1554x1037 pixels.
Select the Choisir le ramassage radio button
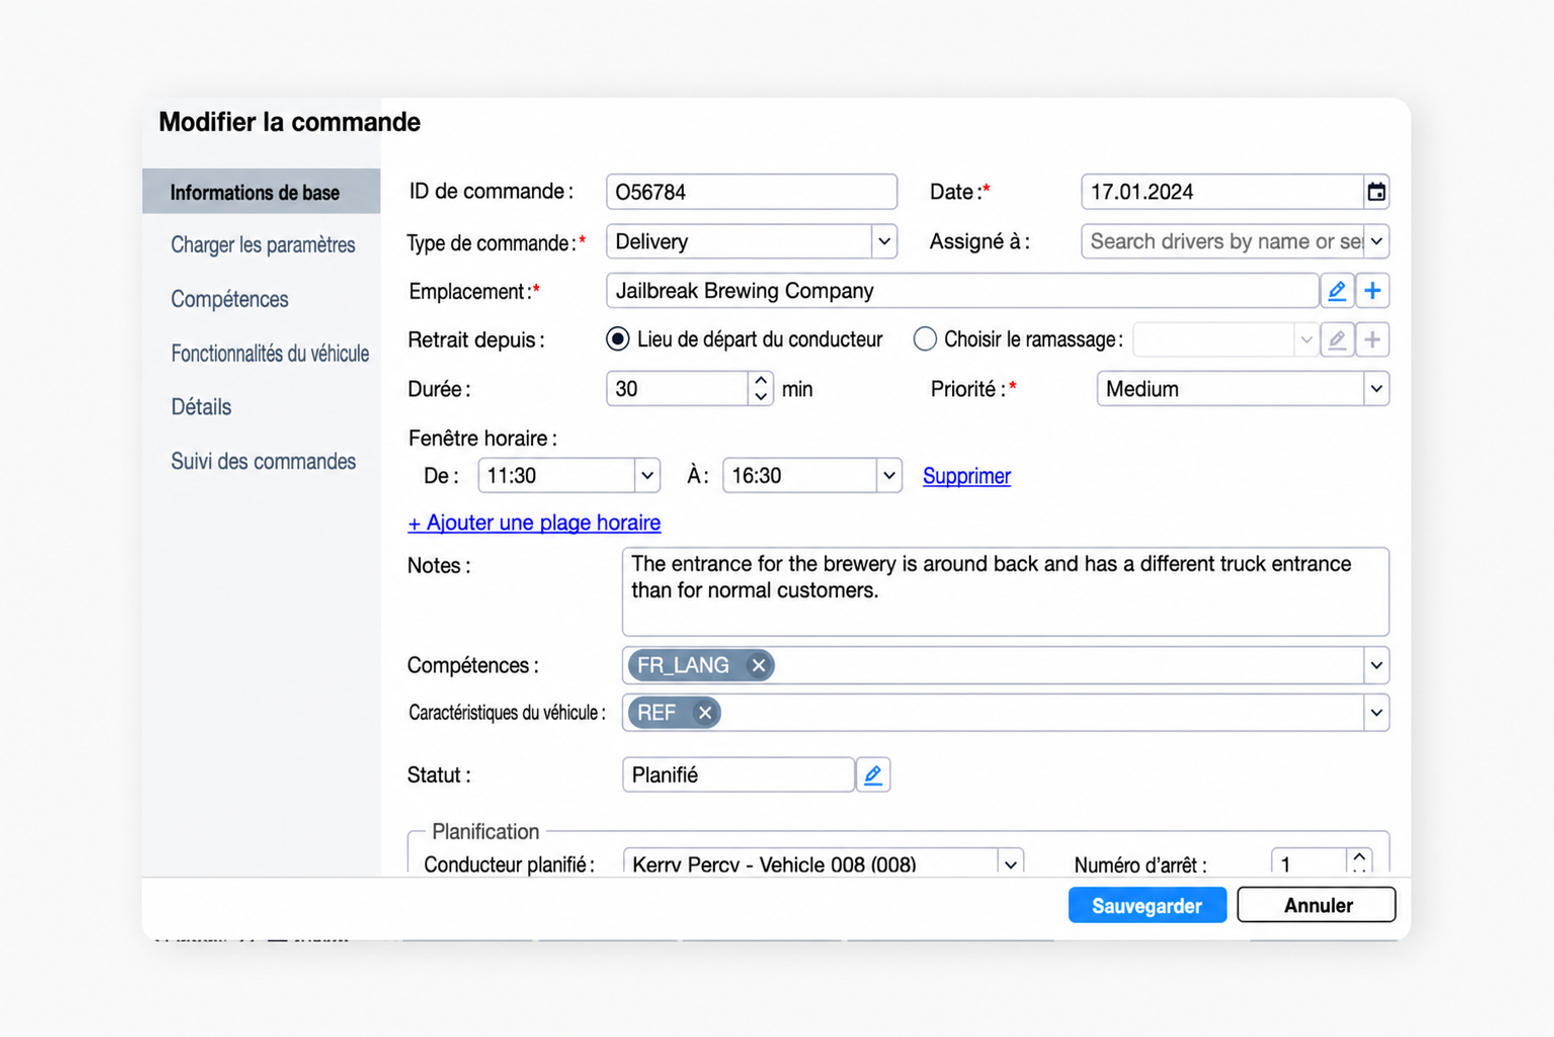click(x=925, y=340)
